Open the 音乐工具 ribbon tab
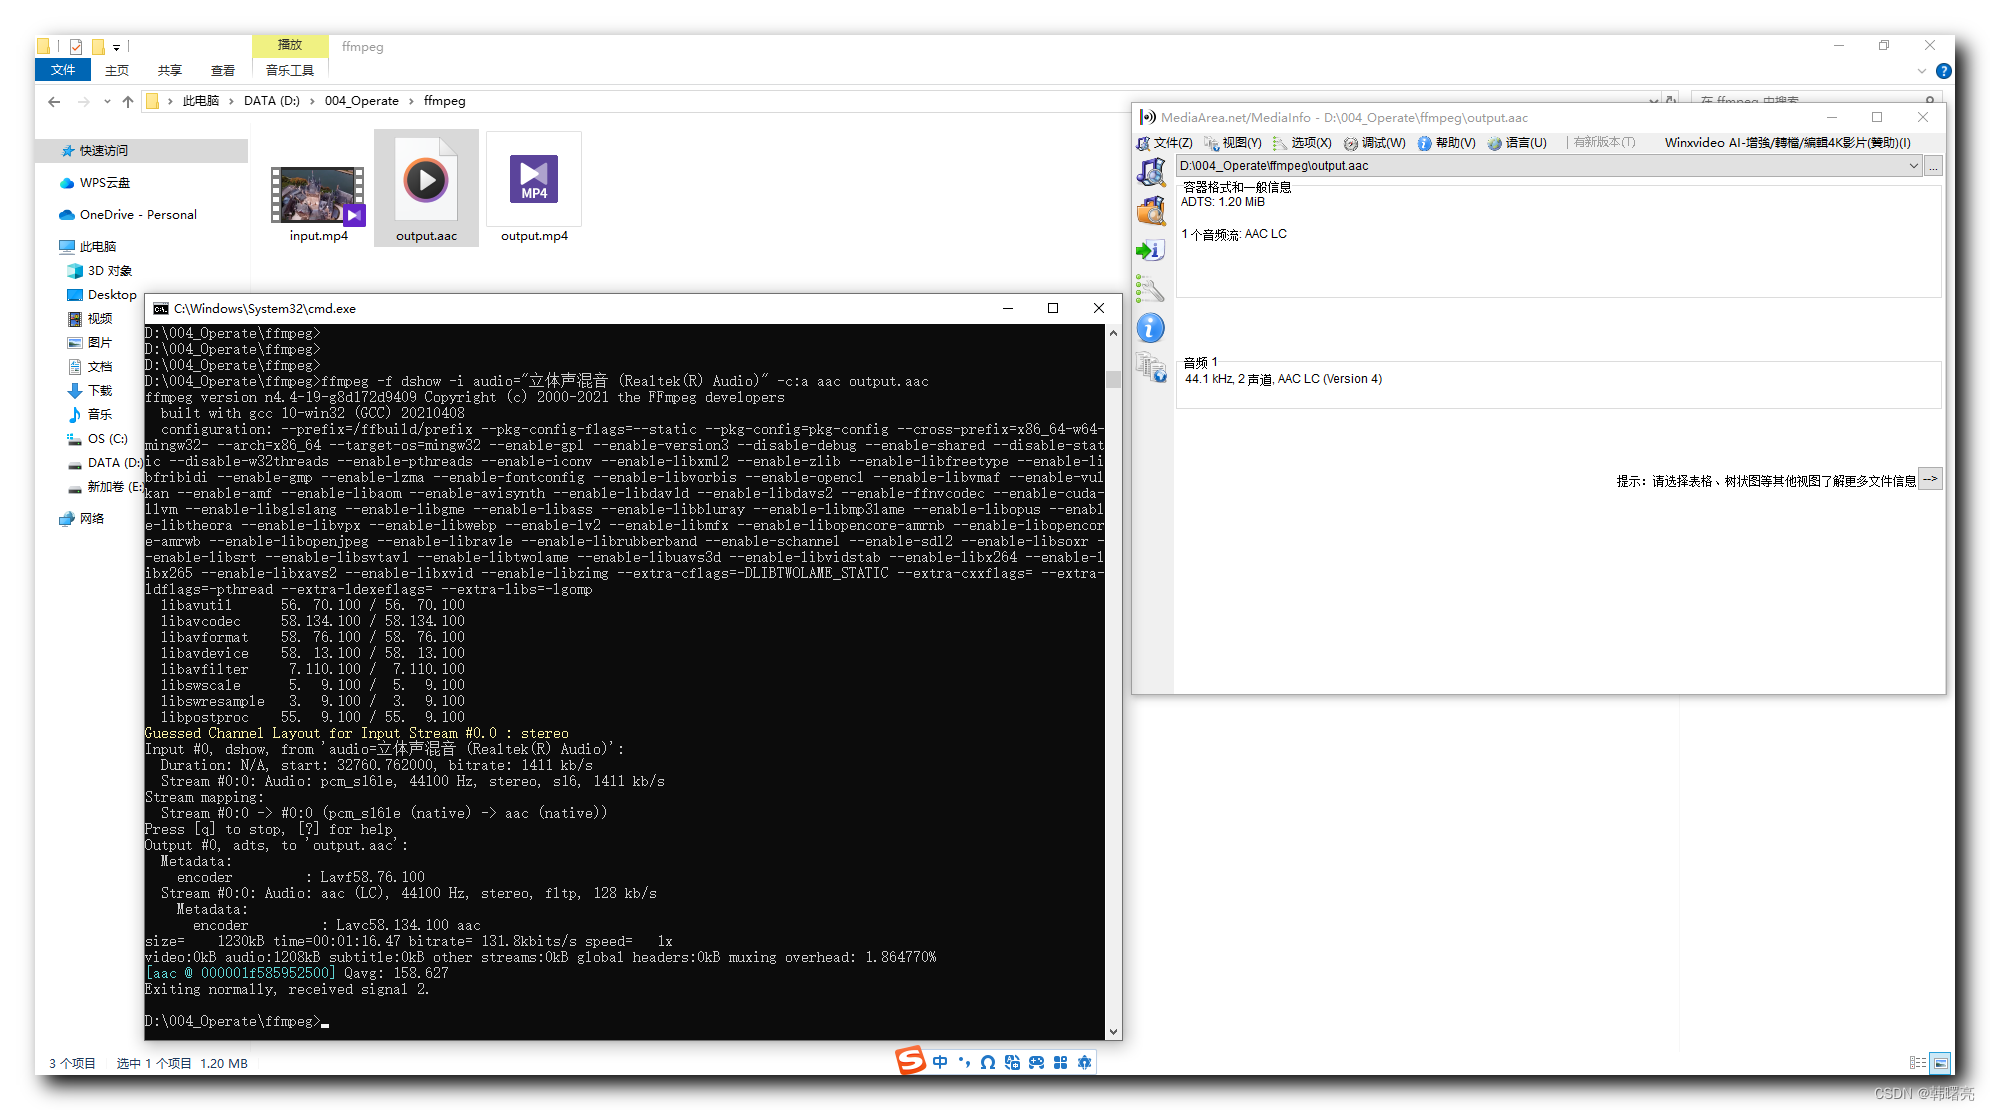The height and width of the screenshot is (1110, 1990). (290, 70)
